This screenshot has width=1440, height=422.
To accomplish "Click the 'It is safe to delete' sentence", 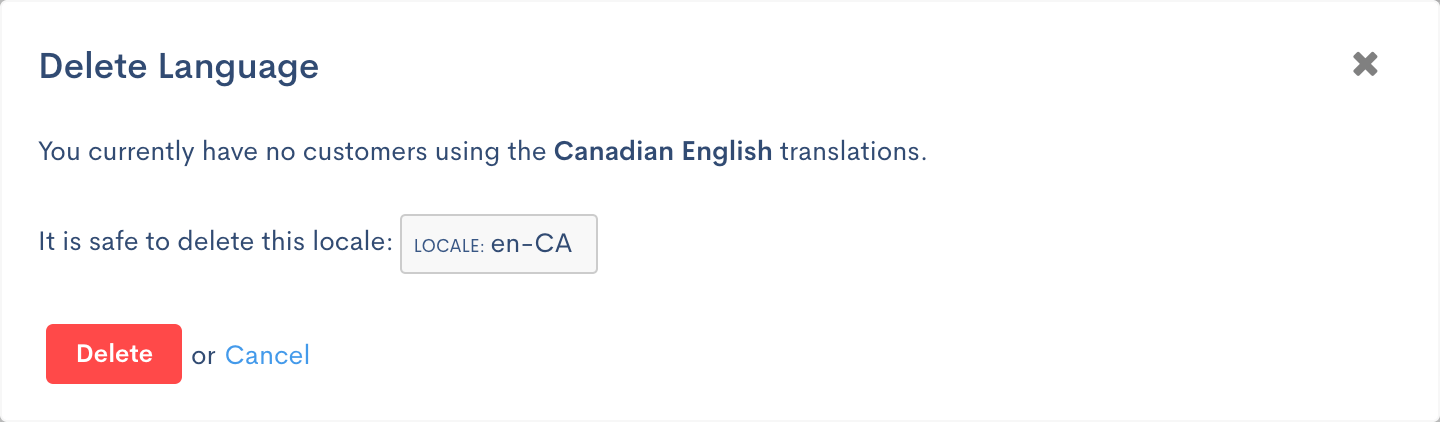I will (x=214, y=242).
